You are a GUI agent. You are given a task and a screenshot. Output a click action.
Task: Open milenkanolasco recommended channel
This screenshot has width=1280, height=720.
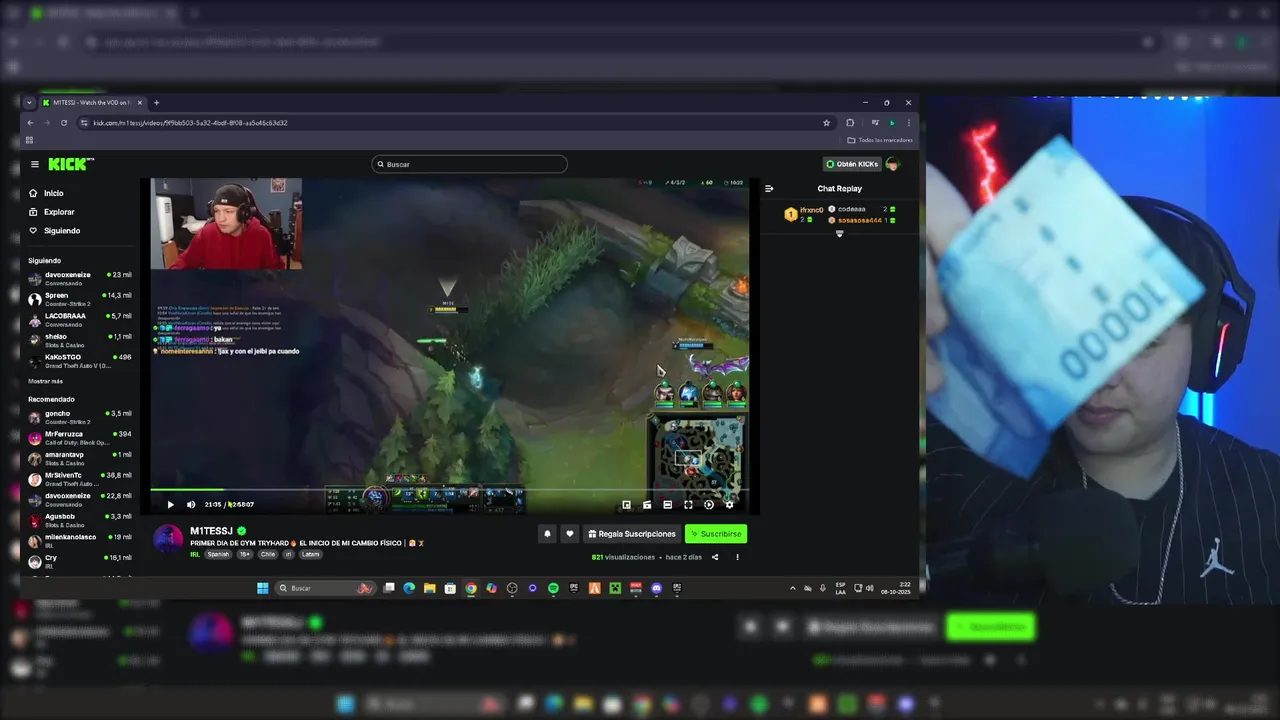coord(80,541)
